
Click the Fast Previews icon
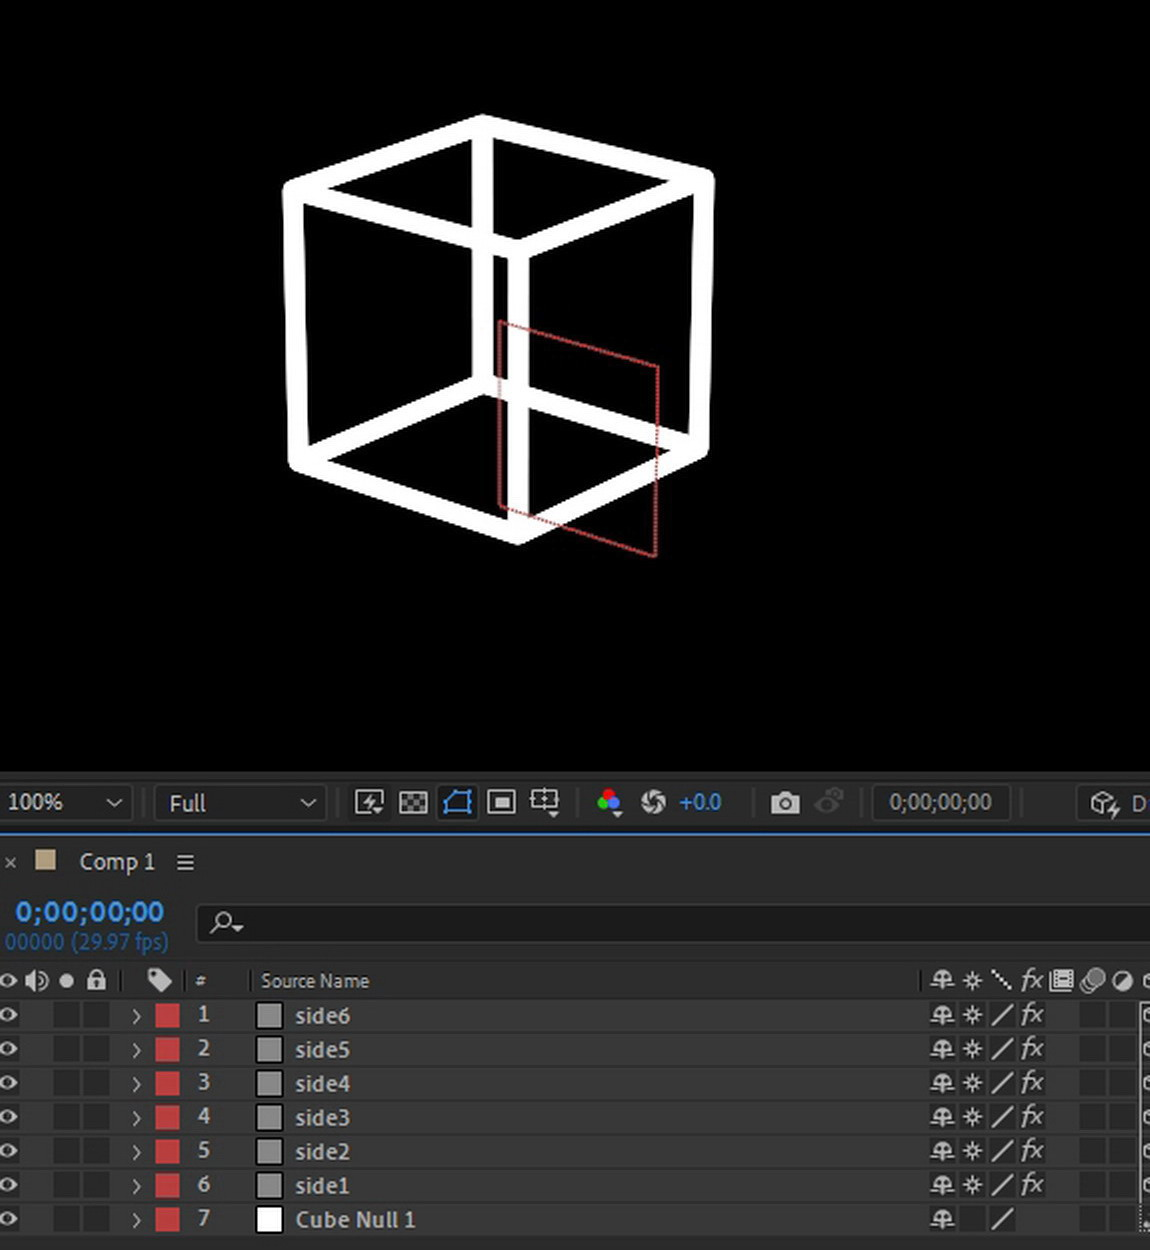pyautogui.click(x=369, y=802)
